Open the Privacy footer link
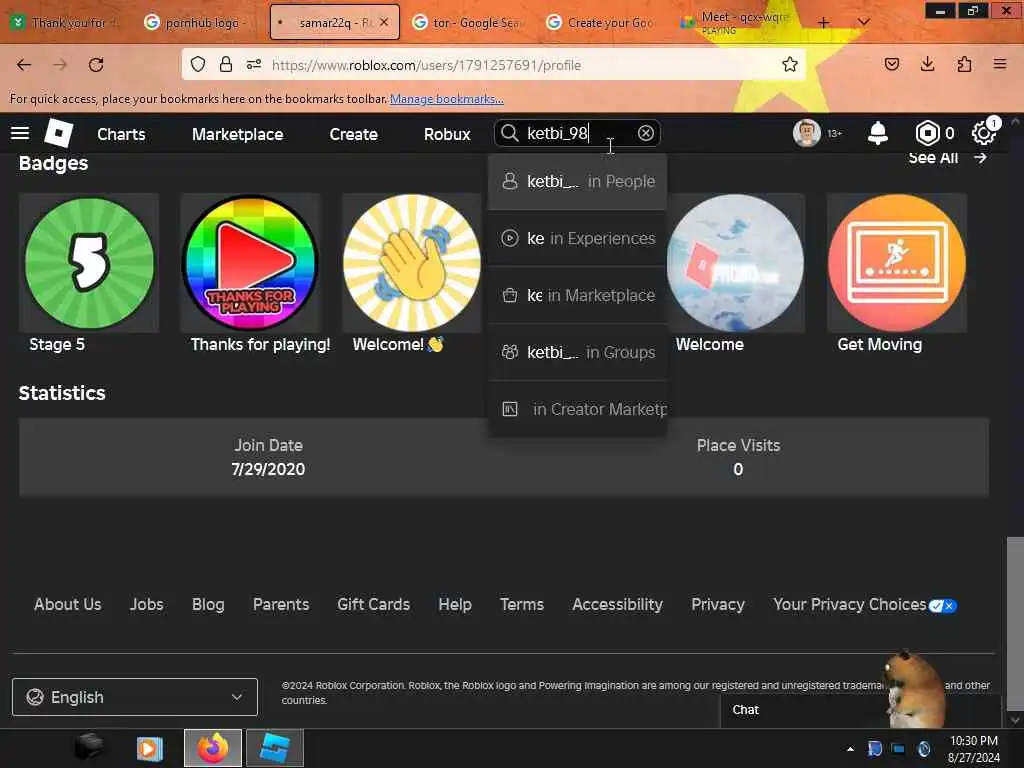This screenshot has height=768, width=1024. [x=718, y=605]
